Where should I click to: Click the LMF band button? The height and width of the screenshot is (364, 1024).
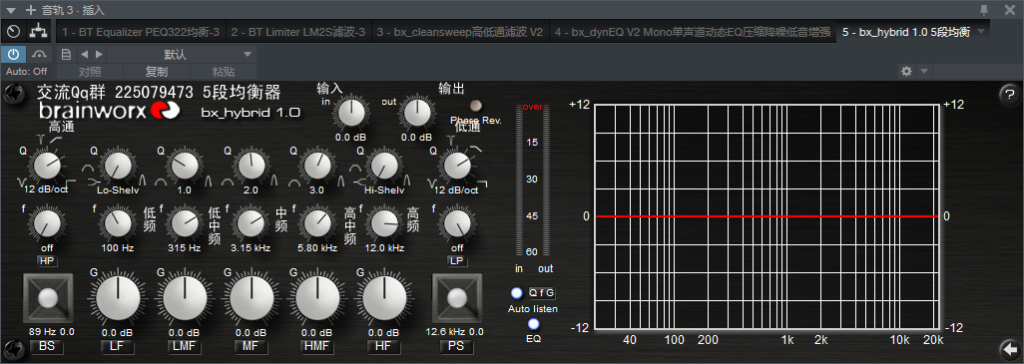click(185, 346)
